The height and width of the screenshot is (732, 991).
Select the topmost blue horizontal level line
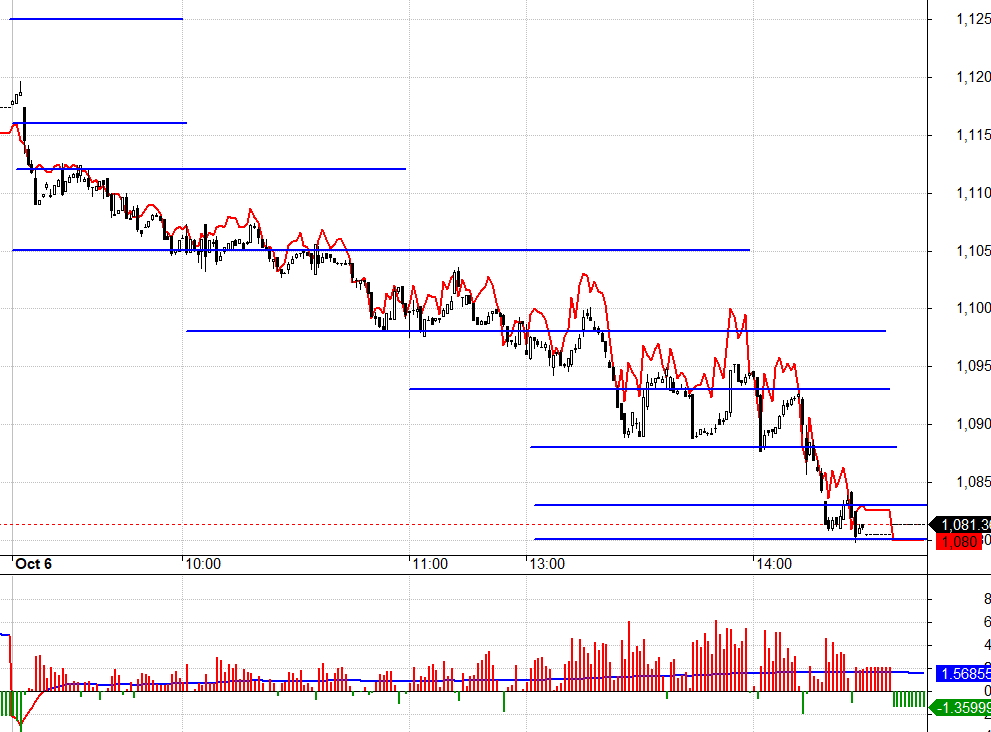(96, 19)
